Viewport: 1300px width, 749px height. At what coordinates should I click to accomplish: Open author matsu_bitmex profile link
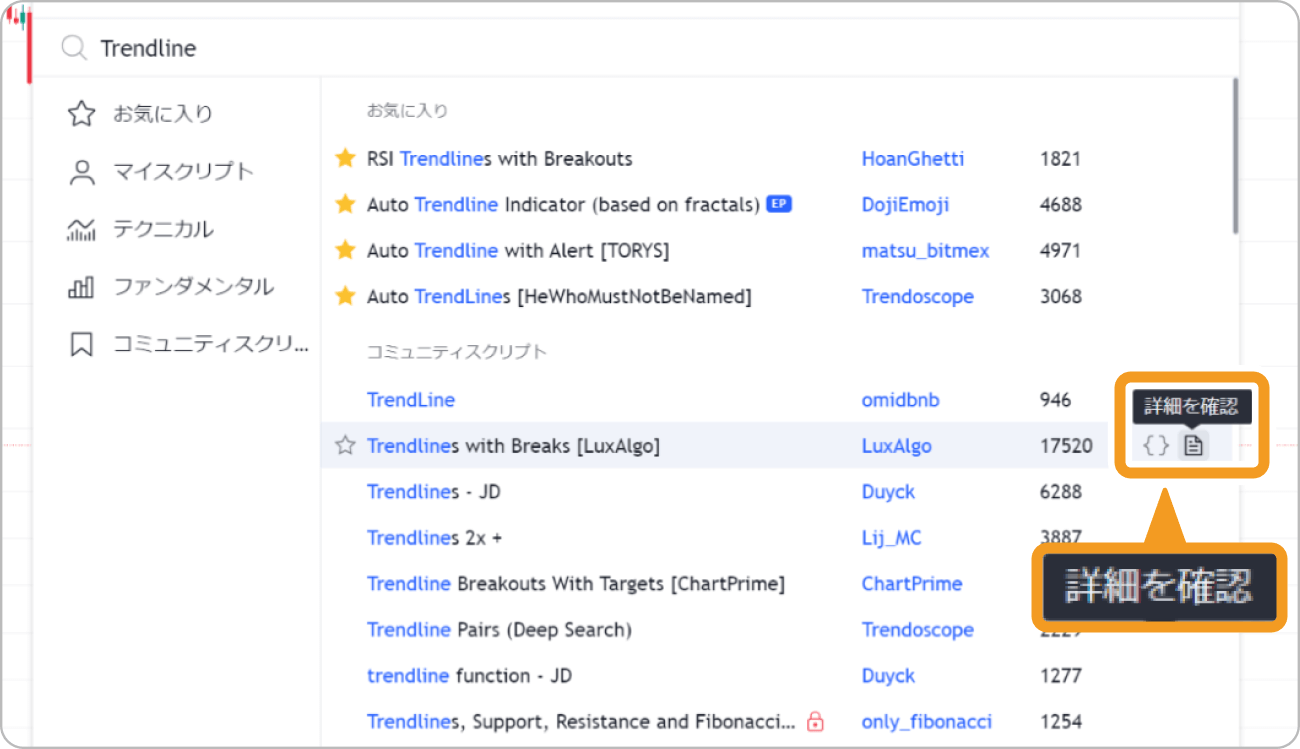tap(926, 251)
